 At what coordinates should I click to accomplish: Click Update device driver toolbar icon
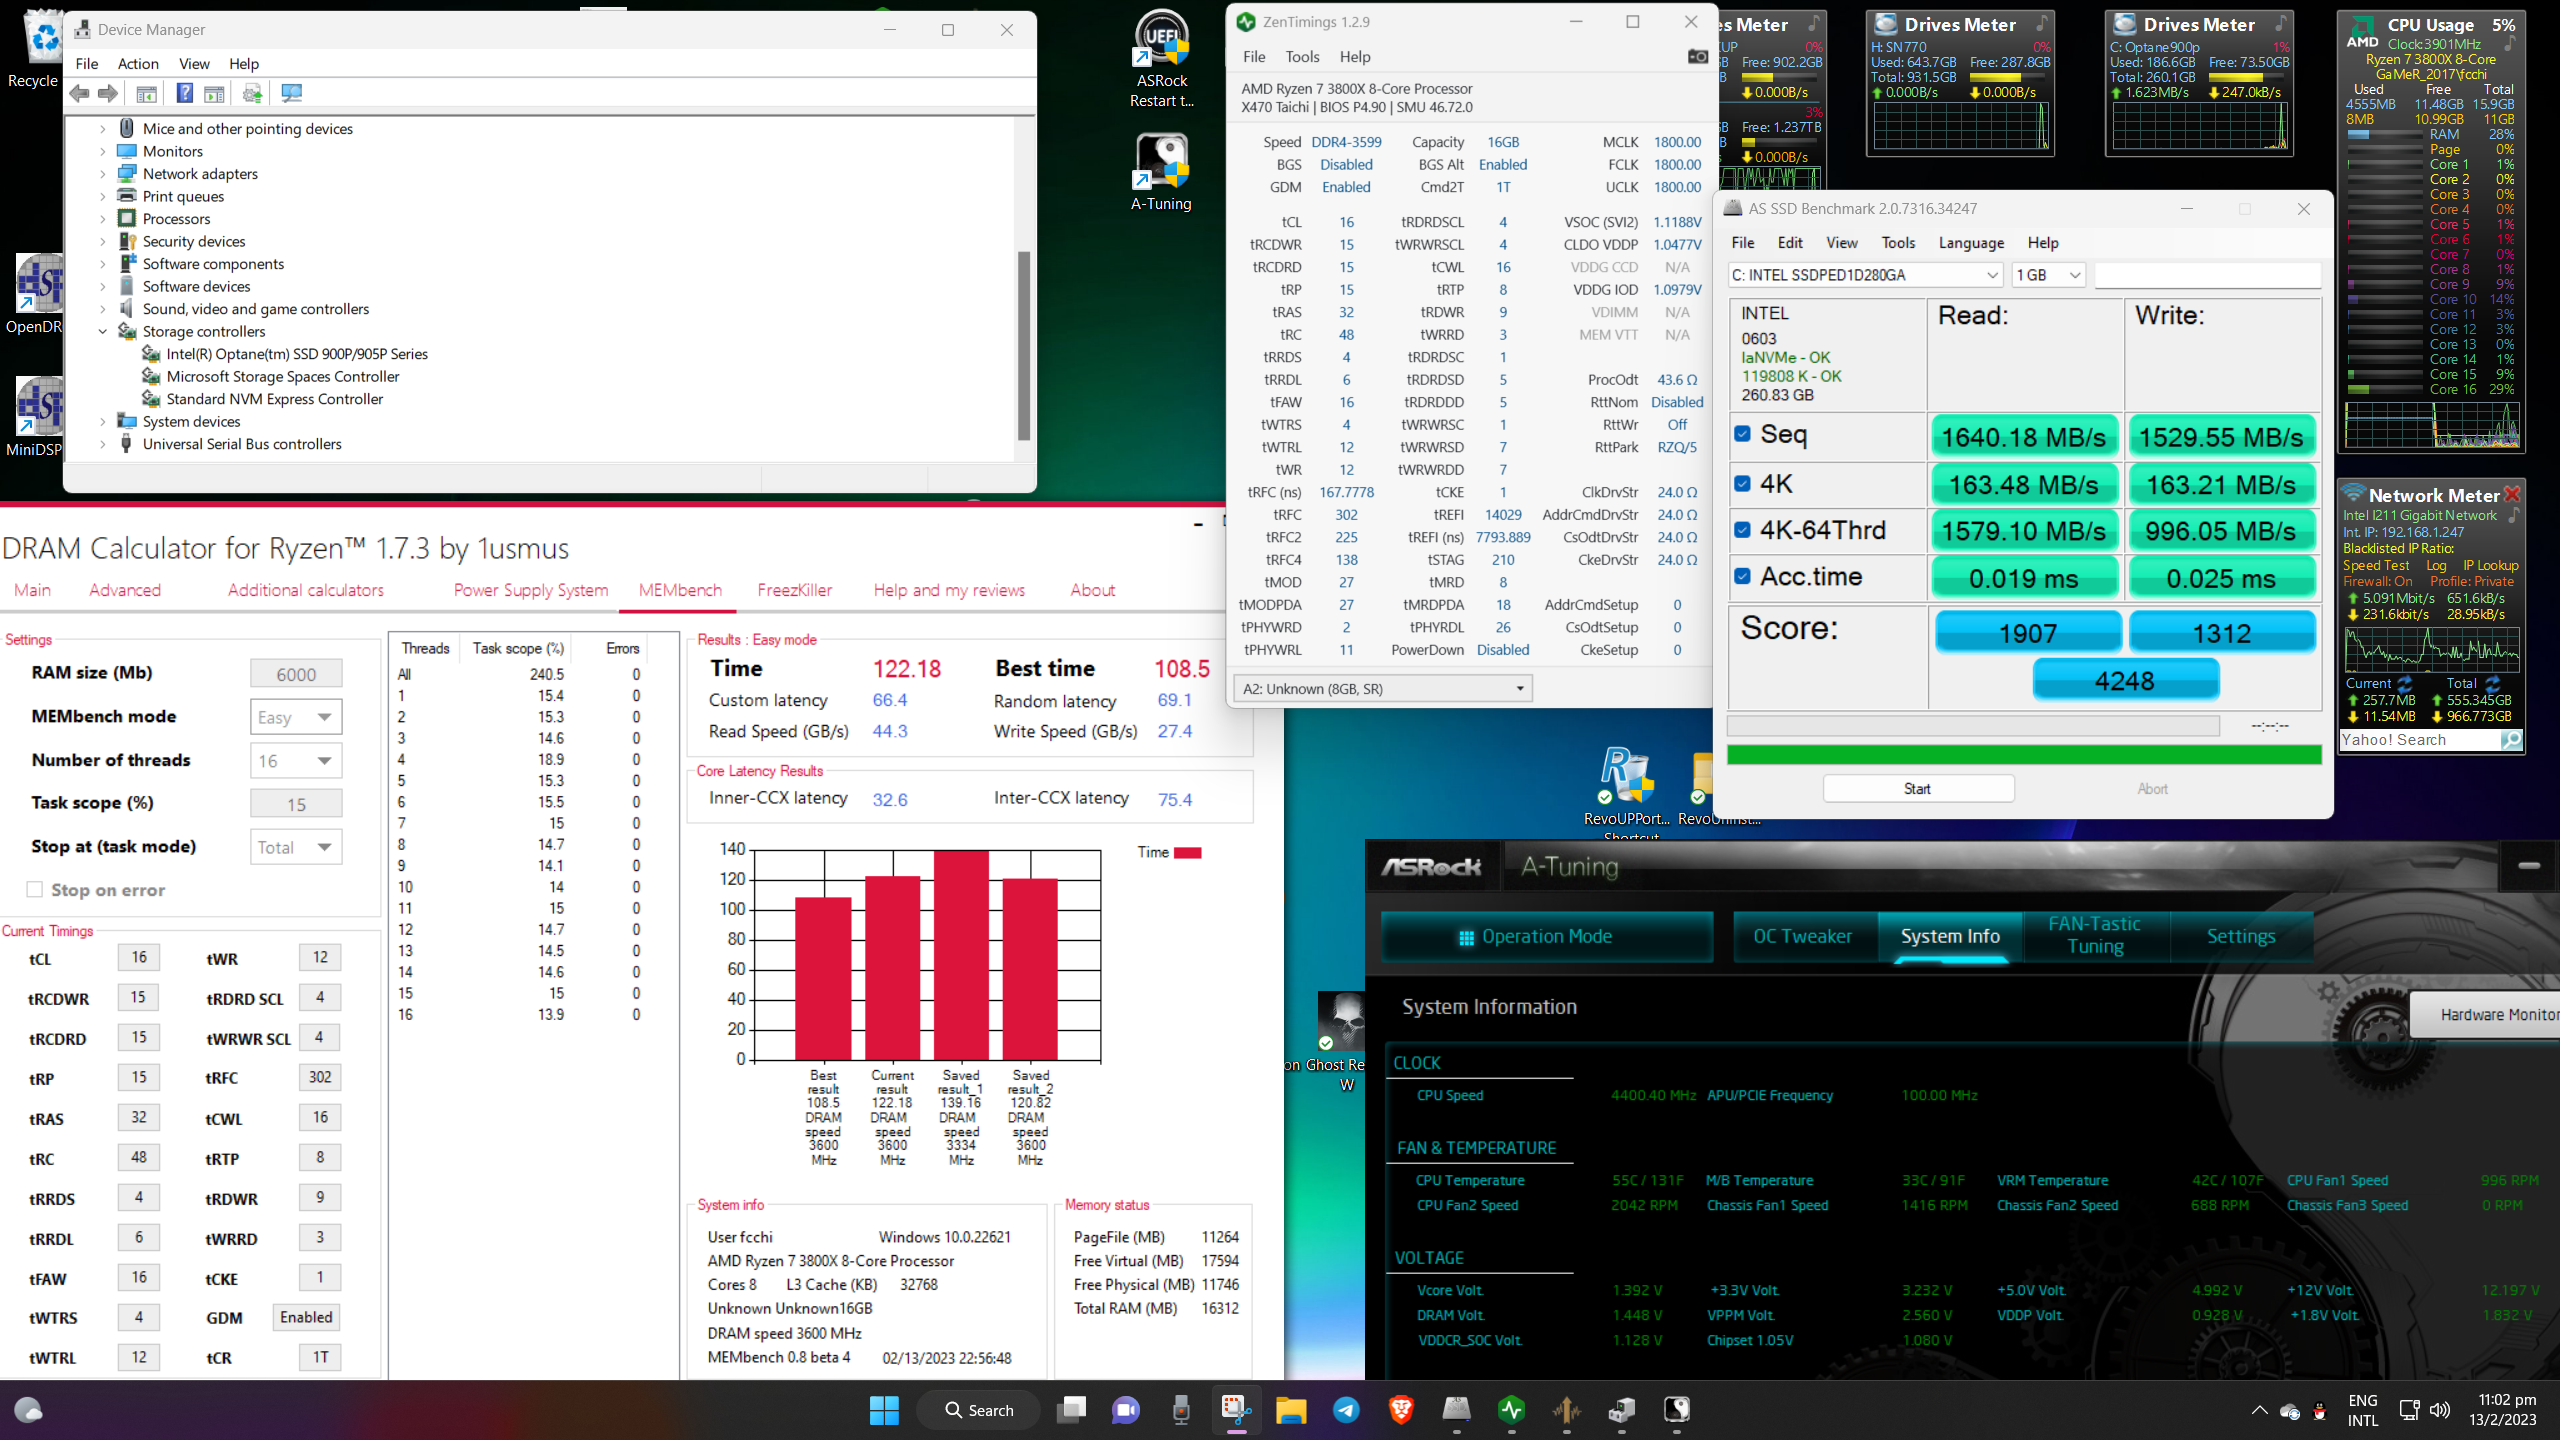252,93
